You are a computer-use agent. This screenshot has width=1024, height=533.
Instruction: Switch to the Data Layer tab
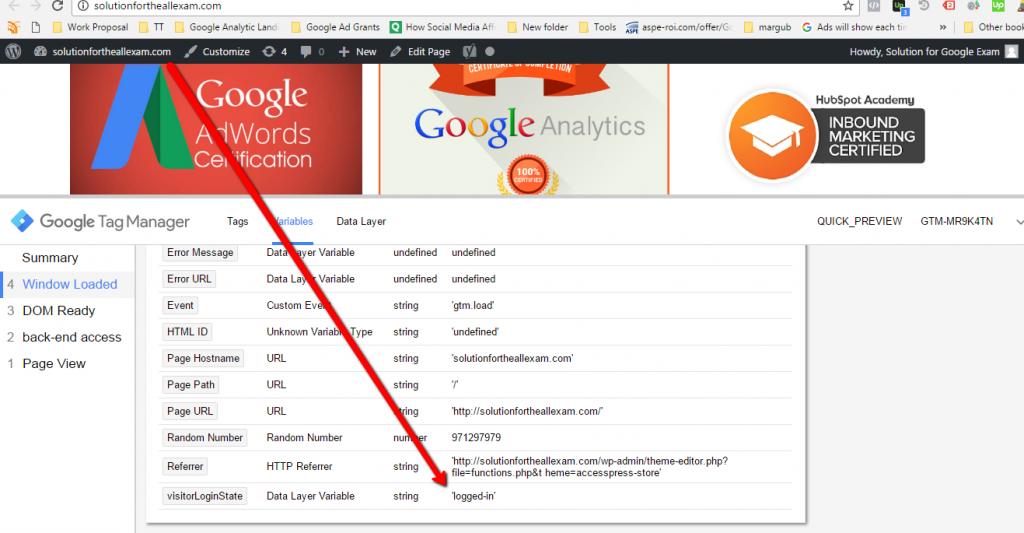point(361,221)
